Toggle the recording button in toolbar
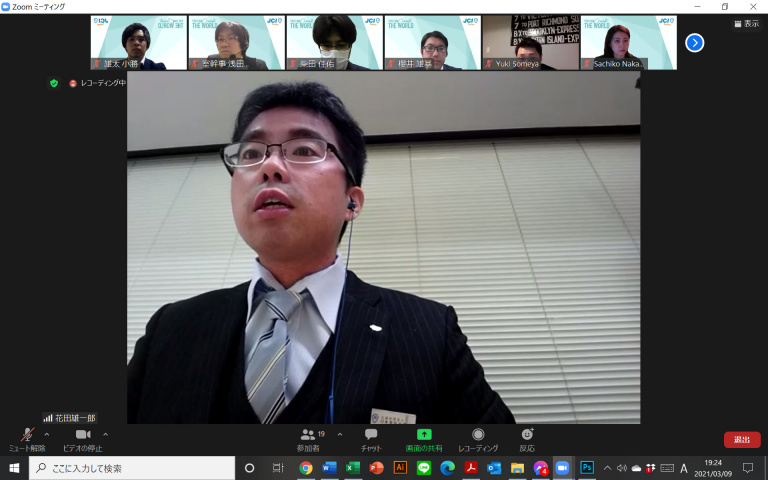 coord(478,438)
